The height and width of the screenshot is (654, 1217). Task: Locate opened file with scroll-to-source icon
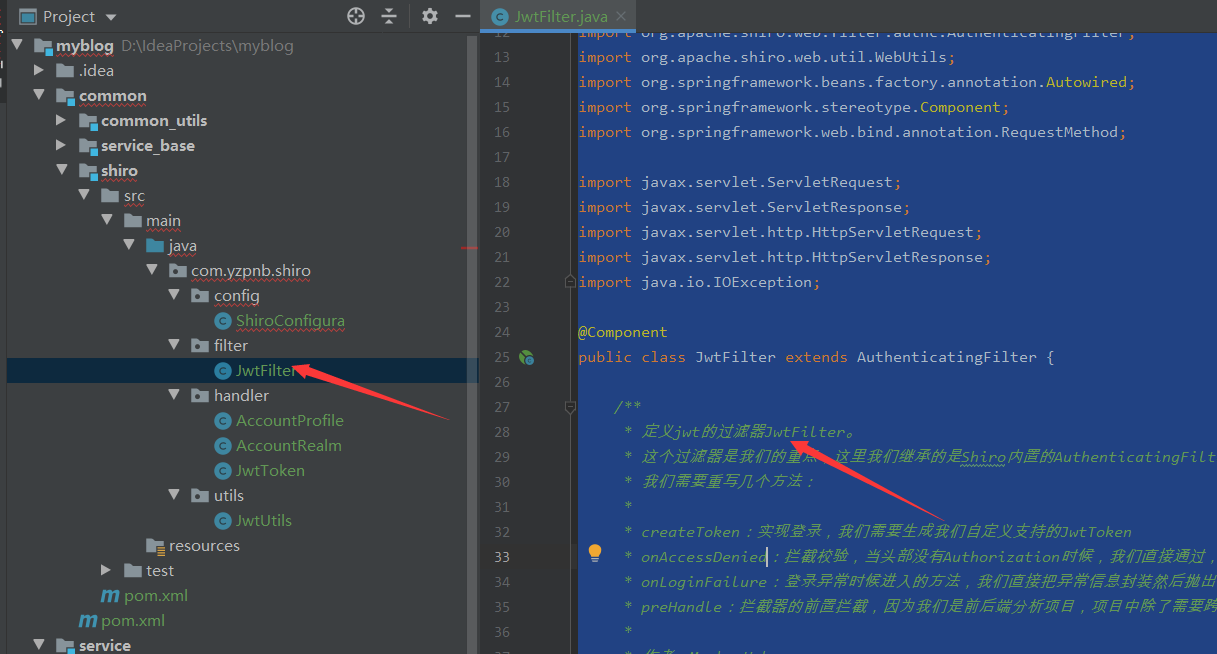355,15
